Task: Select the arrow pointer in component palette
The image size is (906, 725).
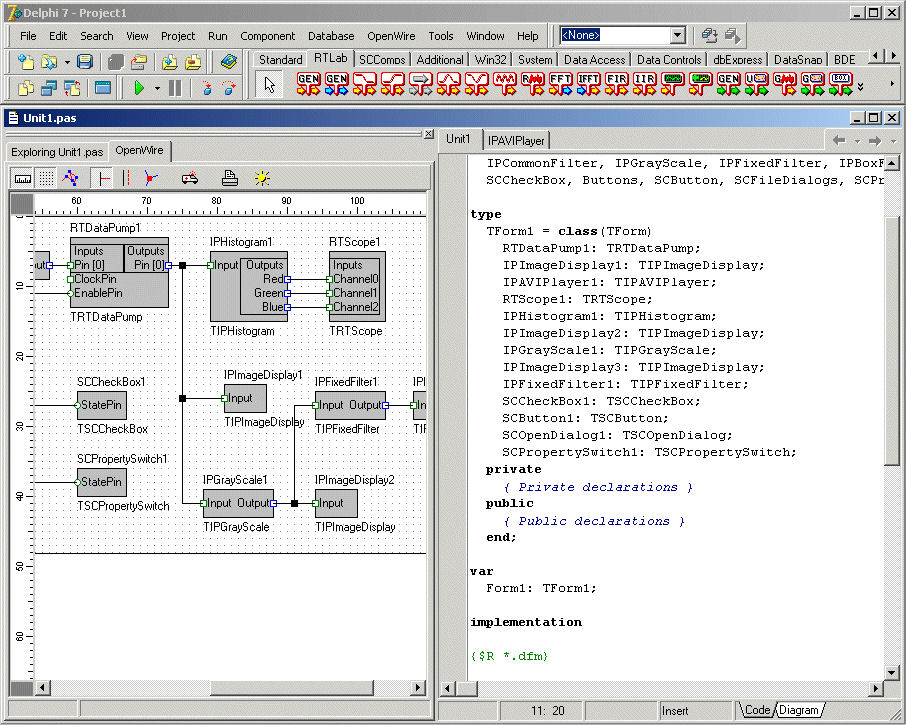Action: (x=269, y=85)
